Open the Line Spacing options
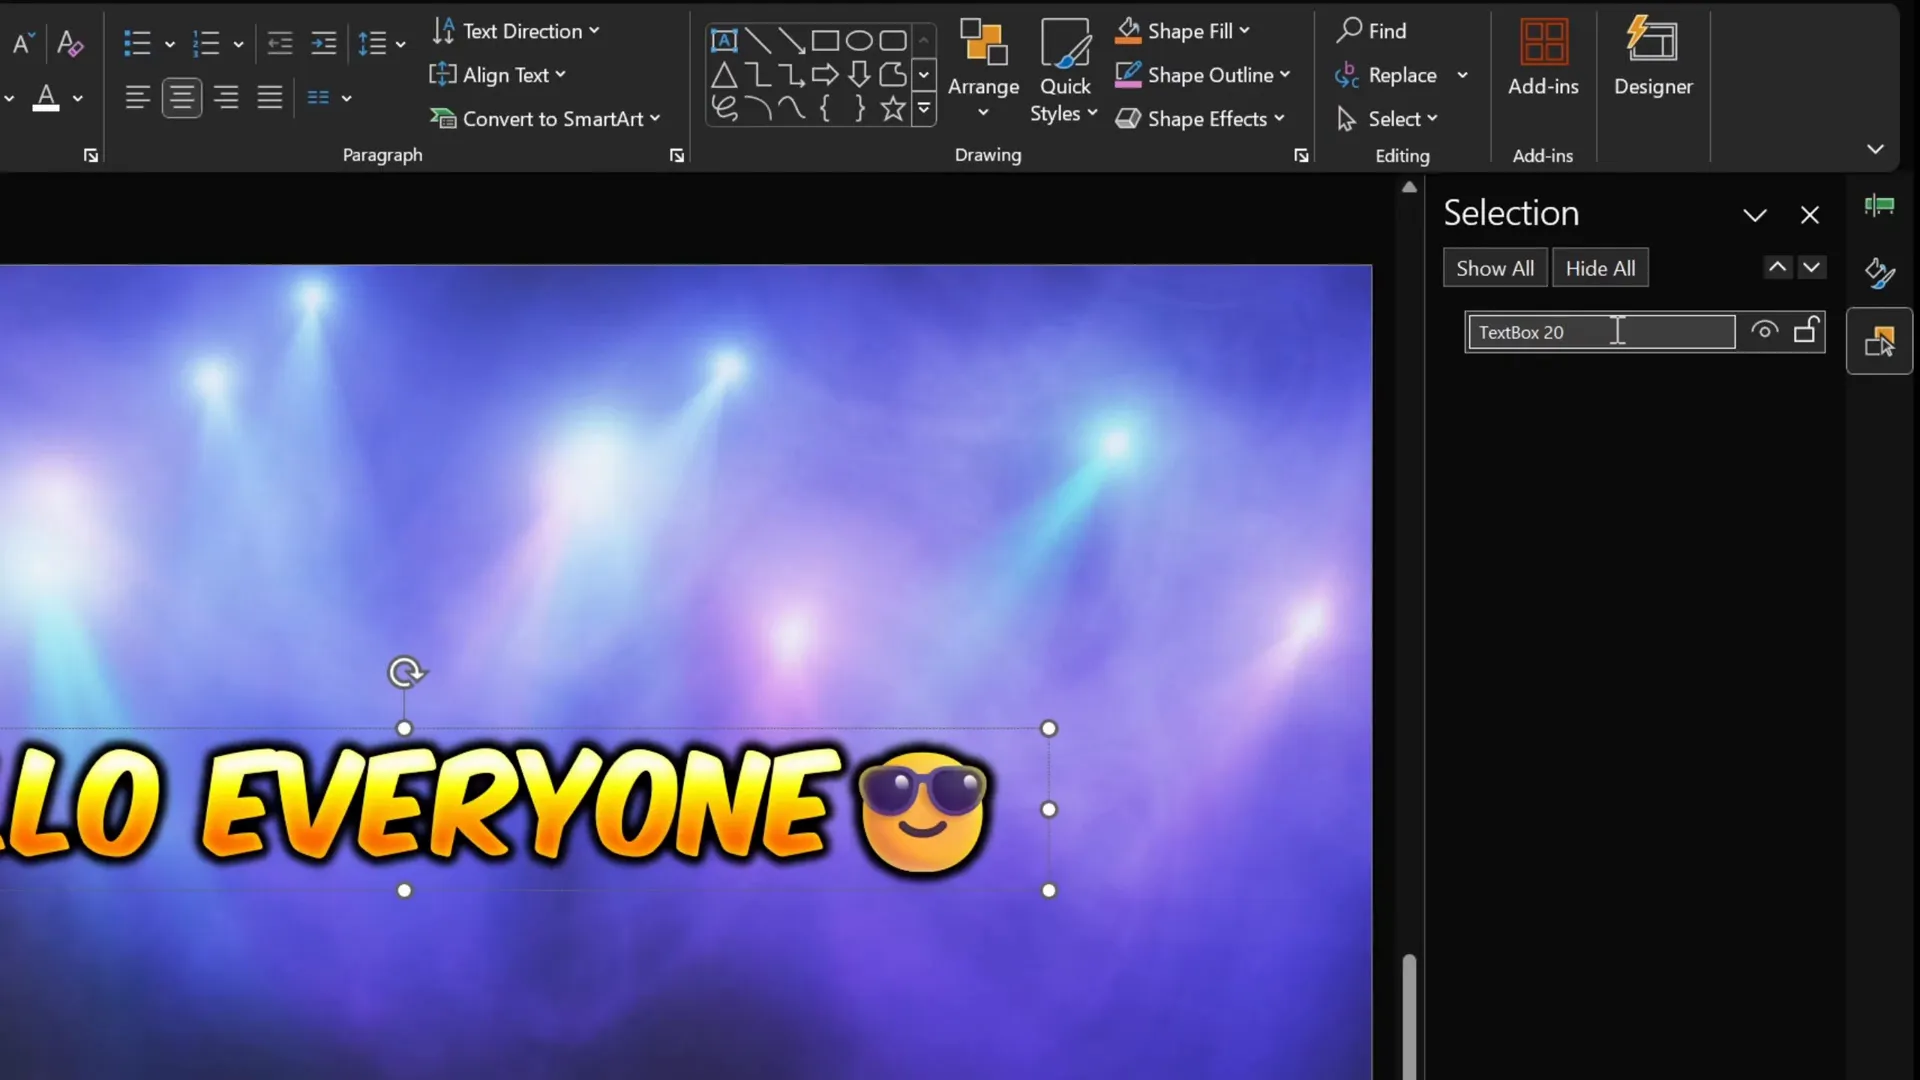Image resolution: width=1920 pixels, height=1080 pixels. (382, 43)
